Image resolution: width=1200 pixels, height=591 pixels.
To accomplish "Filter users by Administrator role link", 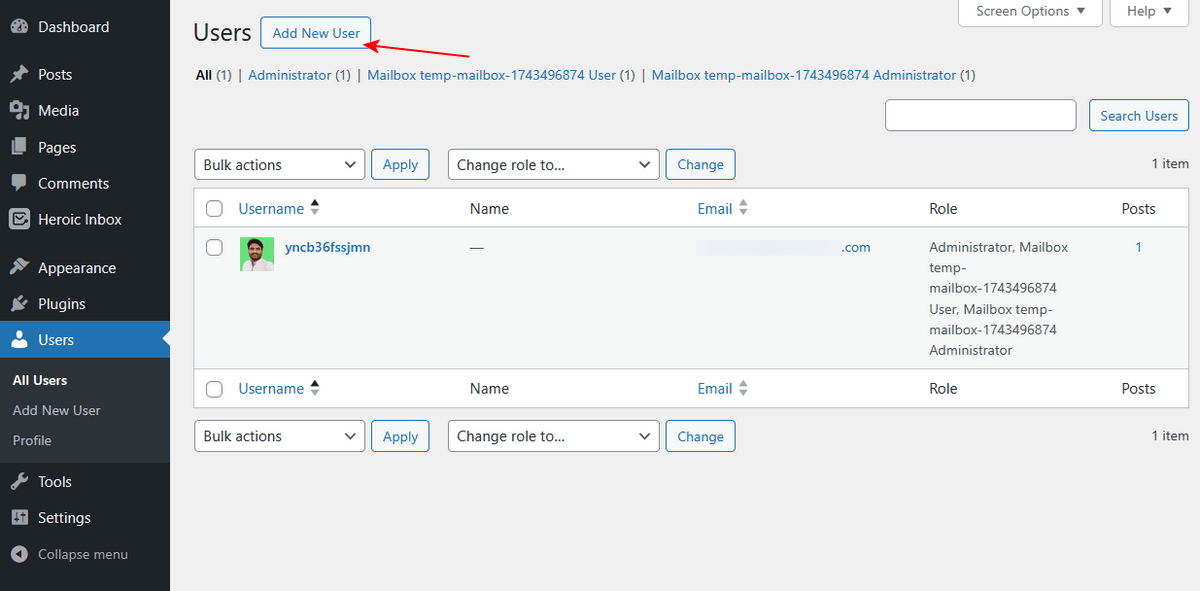I will 289,75.
